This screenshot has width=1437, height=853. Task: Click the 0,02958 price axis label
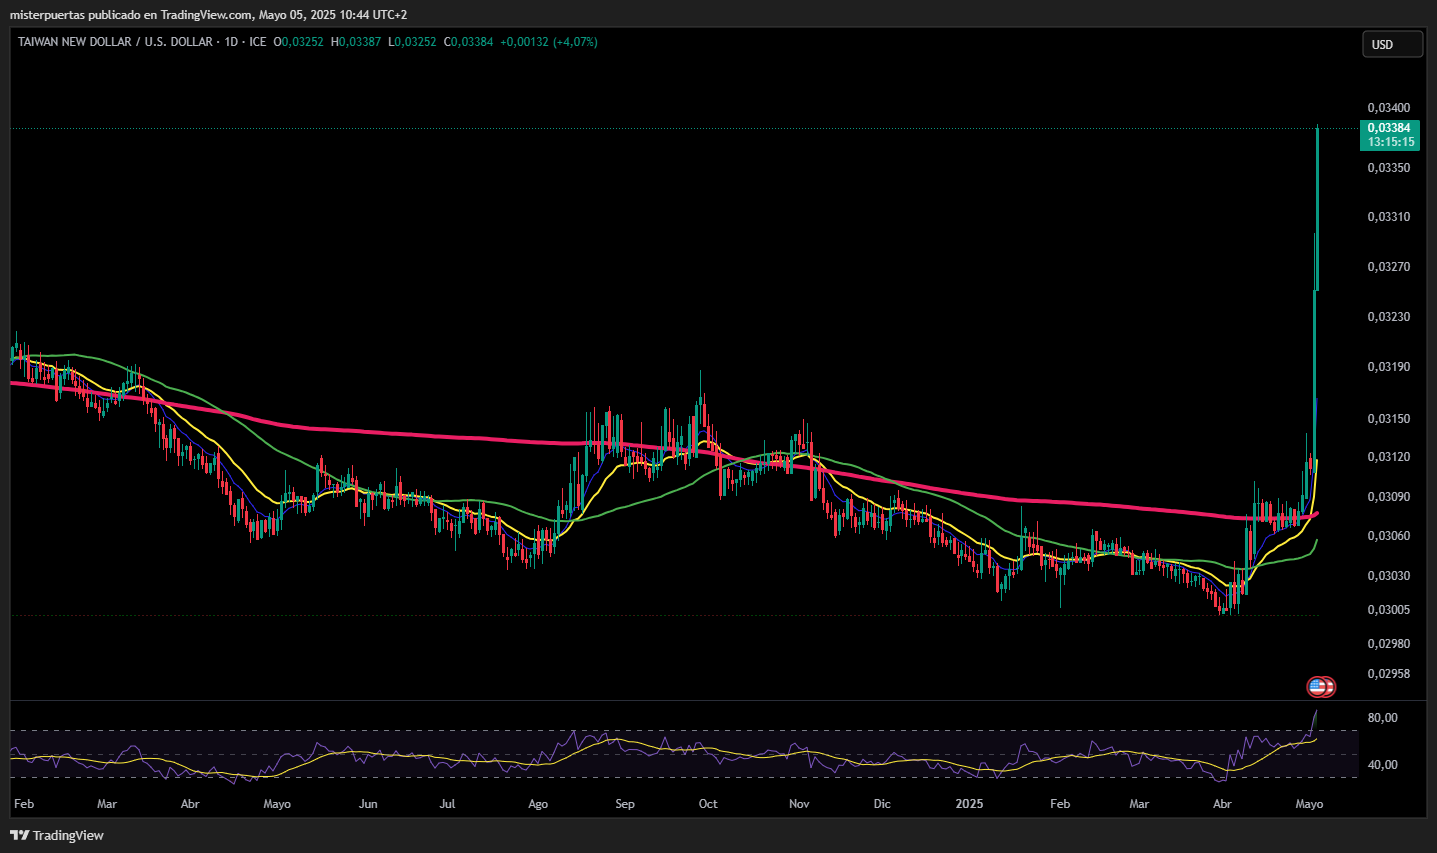tap(1389, 674)
